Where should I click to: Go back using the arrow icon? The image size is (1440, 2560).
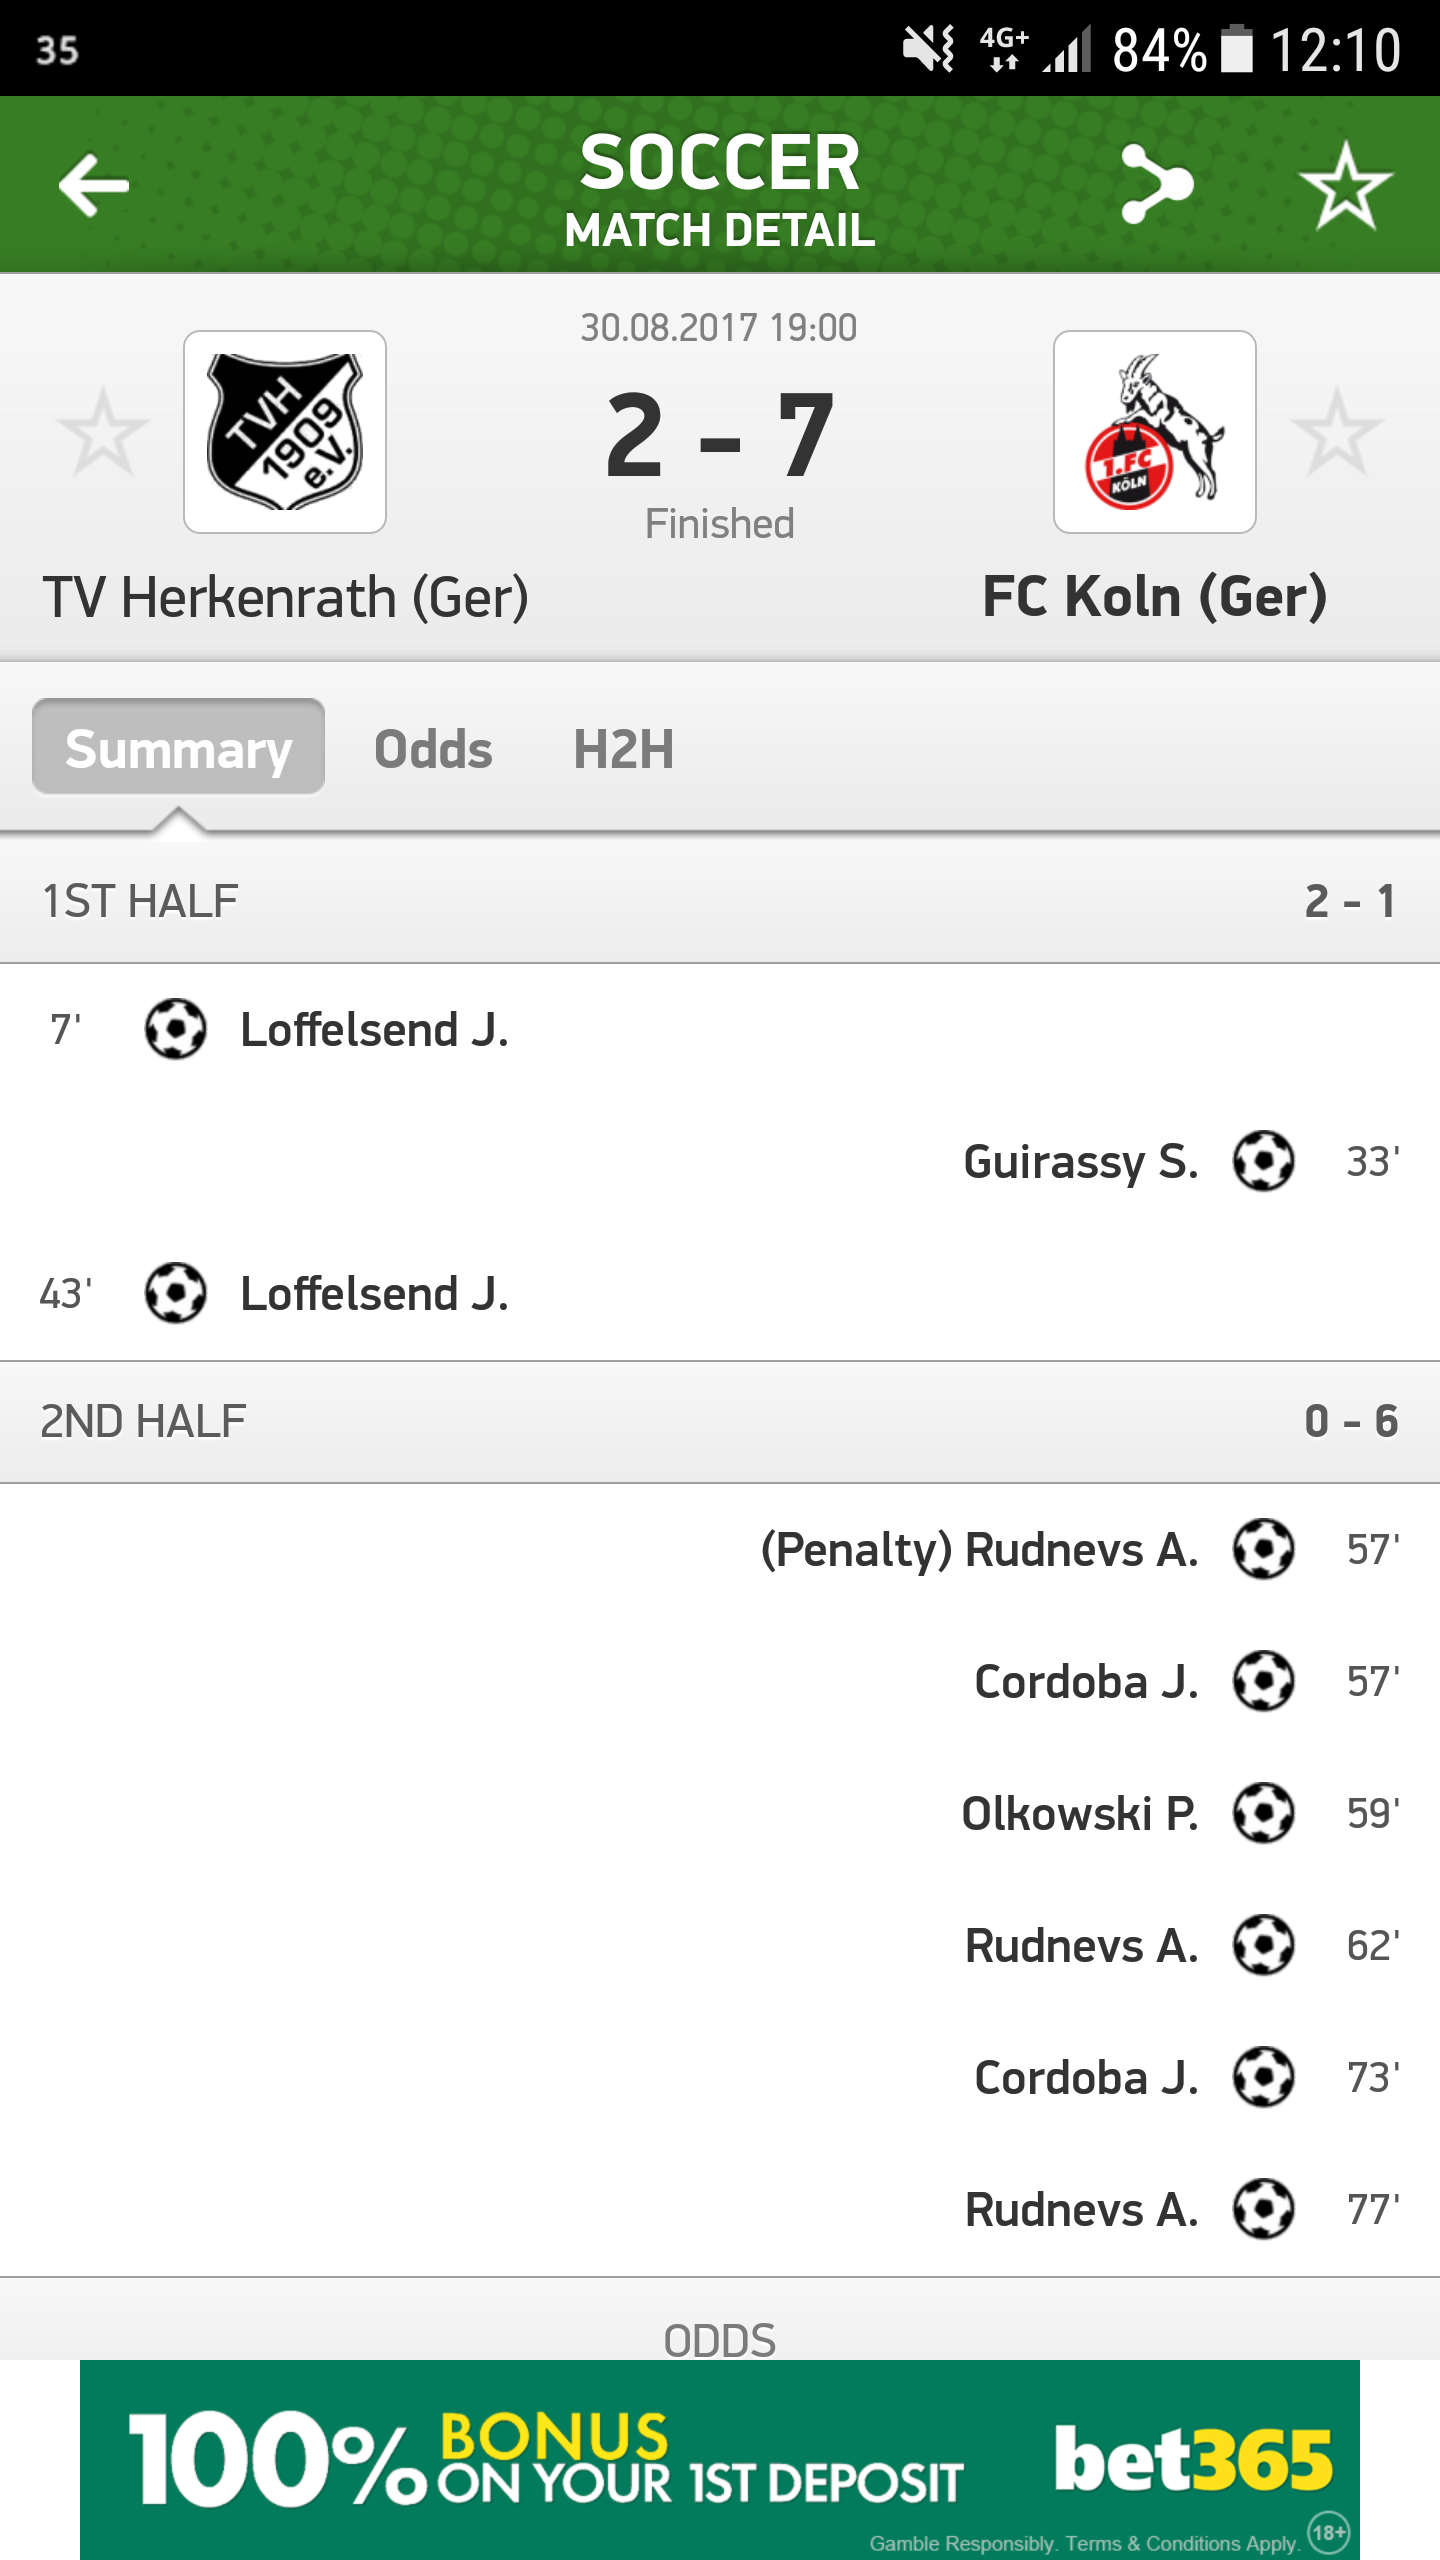click(x=94, y=185)
